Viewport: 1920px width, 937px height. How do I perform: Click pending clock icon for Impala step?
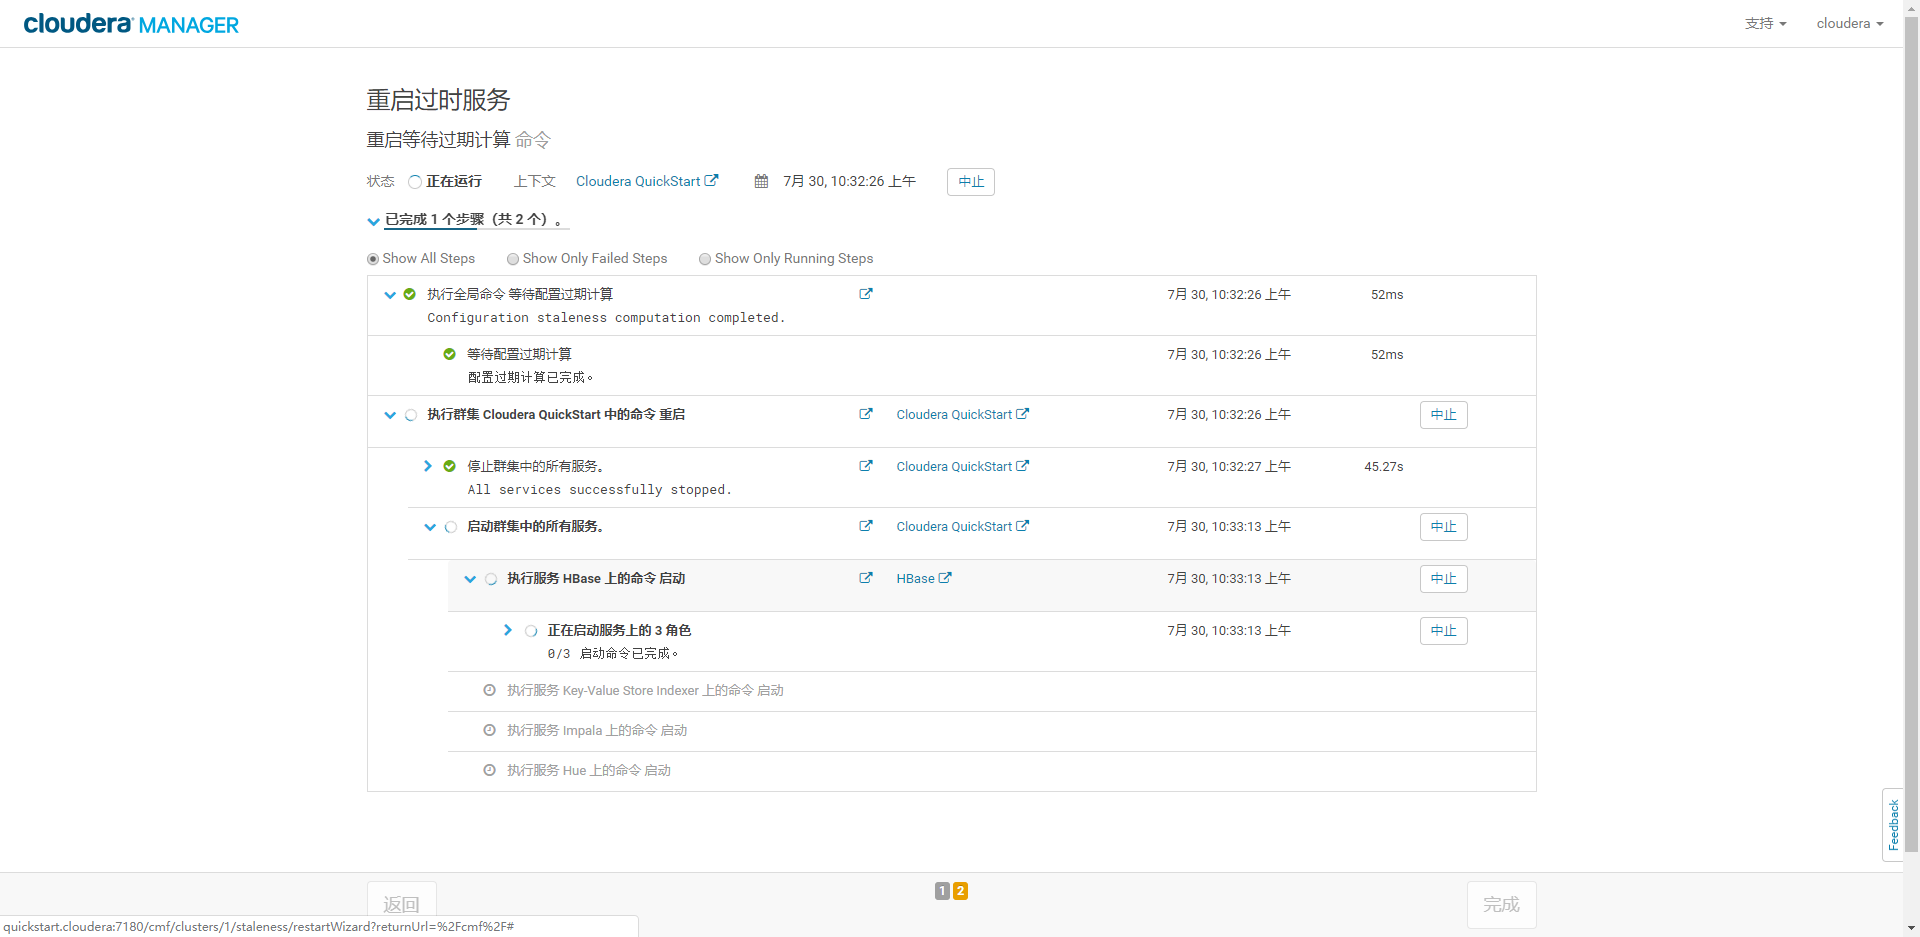(x=490, y=730)
